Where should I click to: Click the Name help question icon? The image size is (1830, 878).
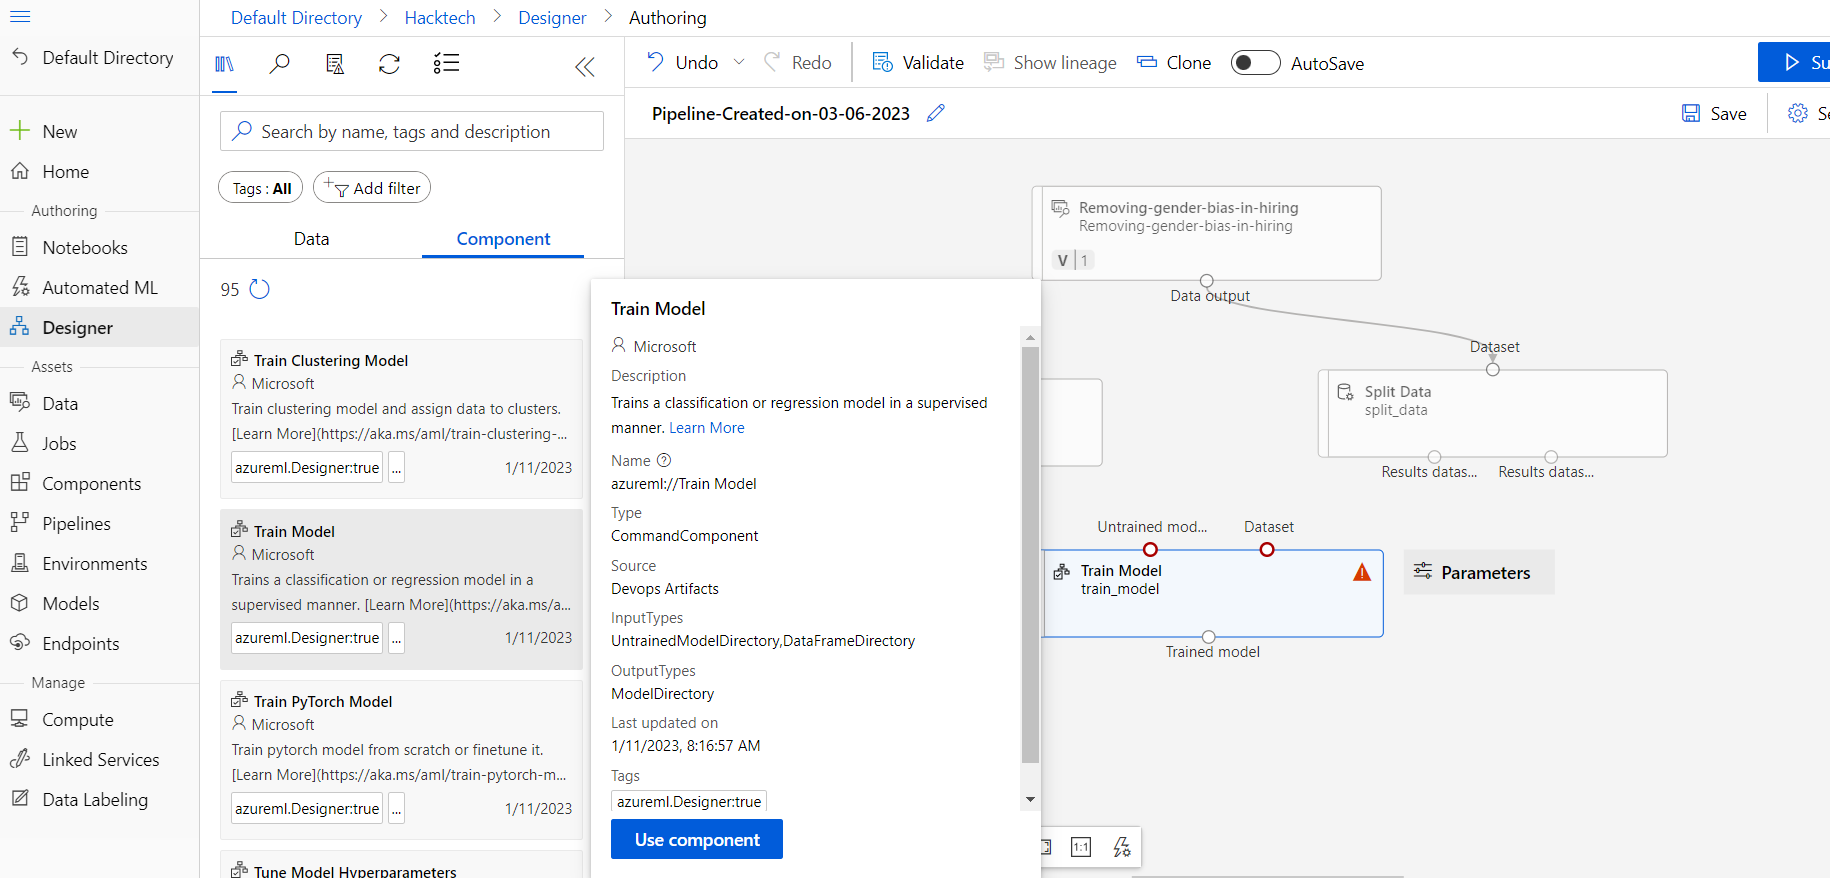click(x=664, y=460)
